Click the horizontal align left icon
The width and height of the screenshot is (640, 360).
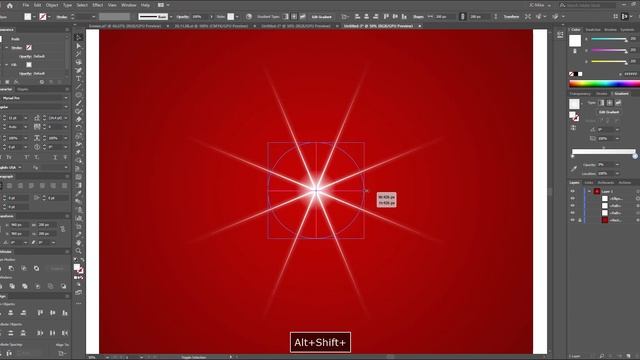(358, 17)
